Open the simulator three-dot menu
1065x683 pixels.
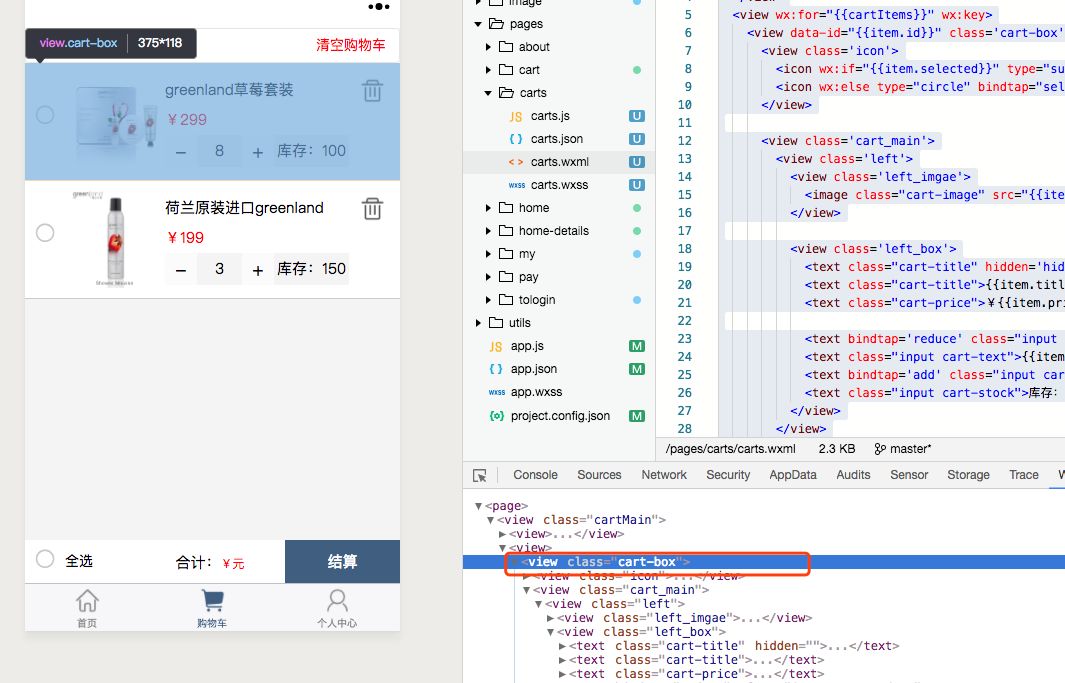tap(379, 7)
